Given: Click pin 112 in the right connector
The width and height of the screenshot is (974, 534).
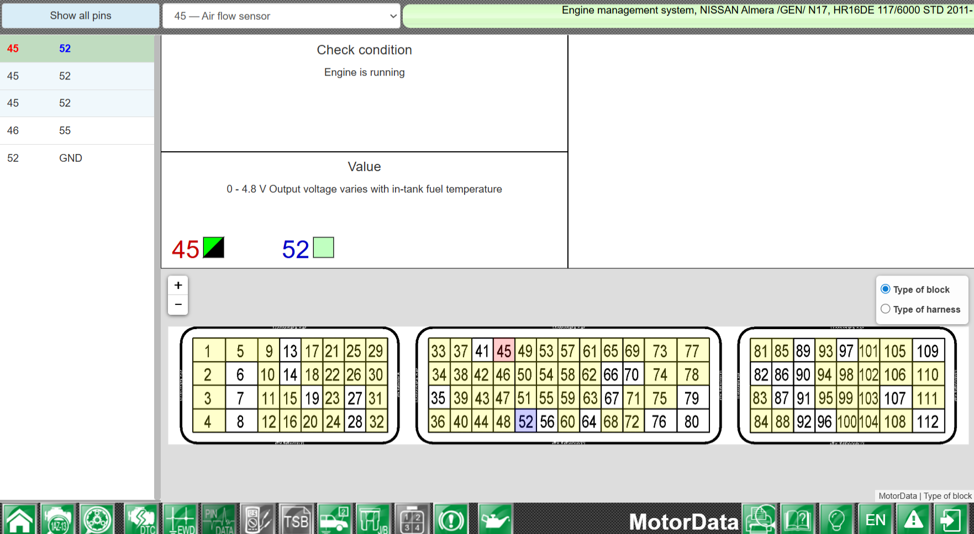Looking at the screenshot, I should coord(928,422).
